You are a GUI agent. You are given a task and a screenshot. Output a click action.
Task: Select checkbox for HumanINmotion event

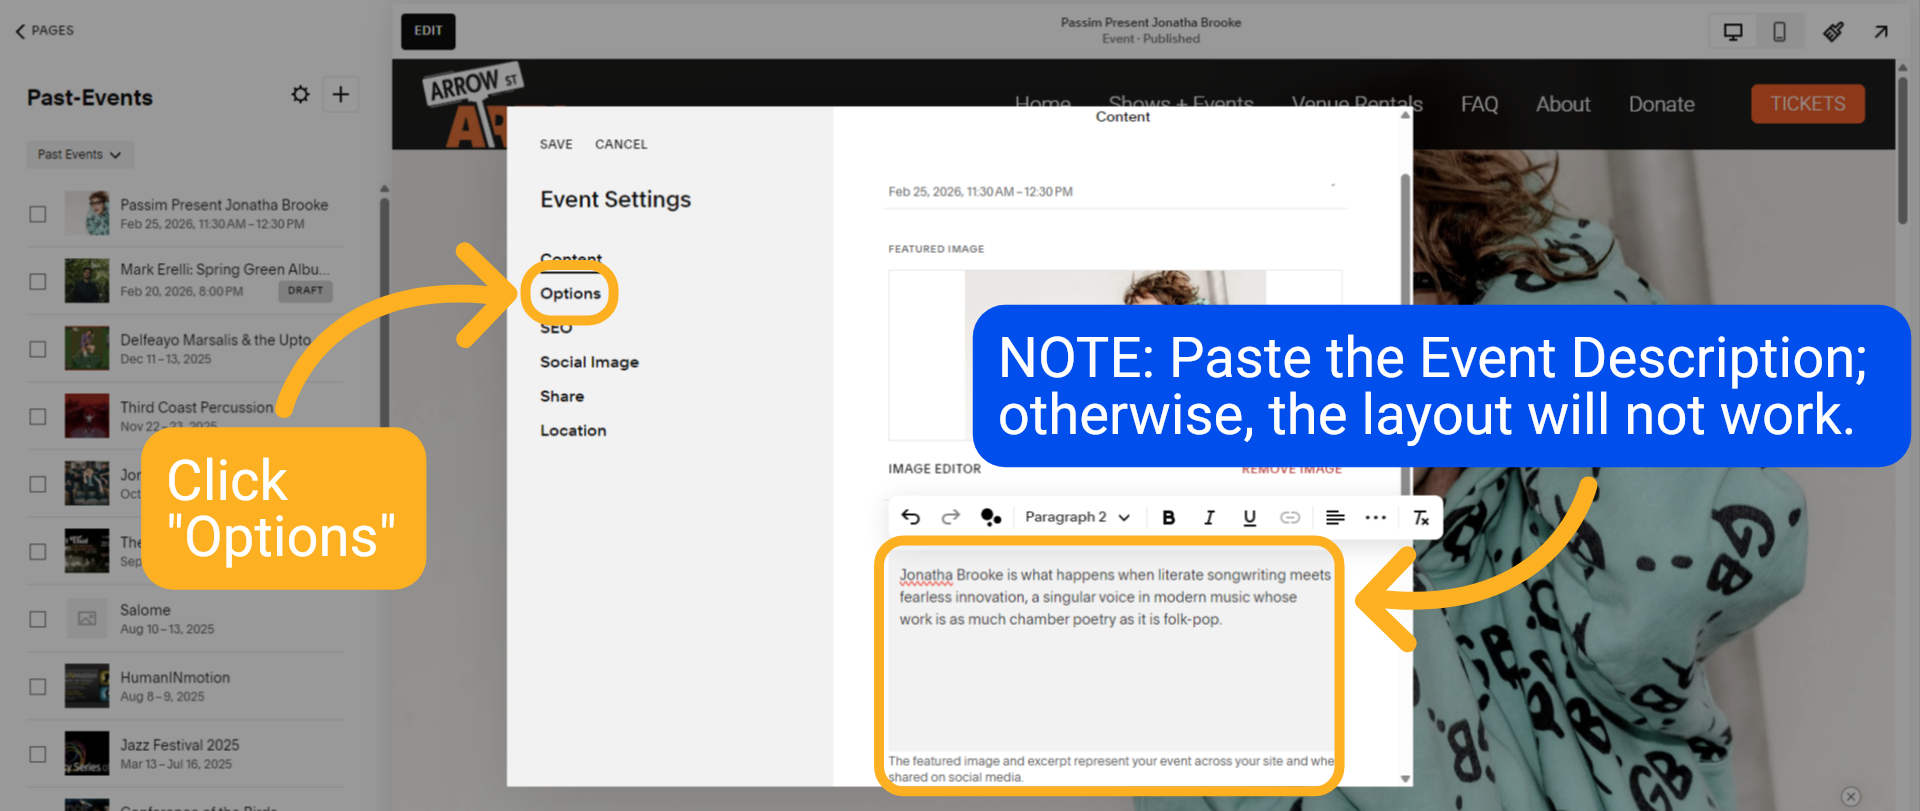click(38, 686)
